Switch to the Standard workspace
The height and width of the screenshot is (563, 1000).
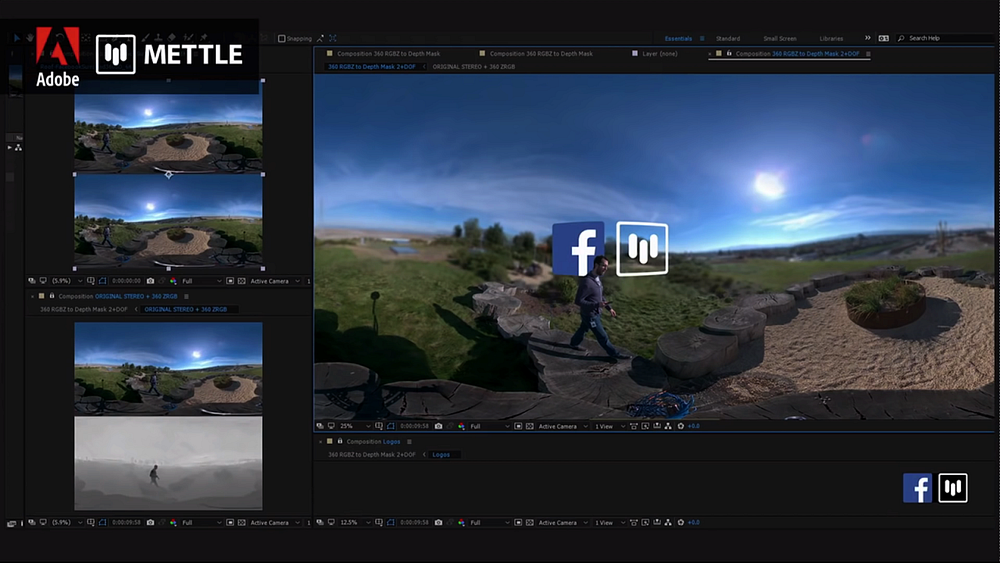click(728, 38)
